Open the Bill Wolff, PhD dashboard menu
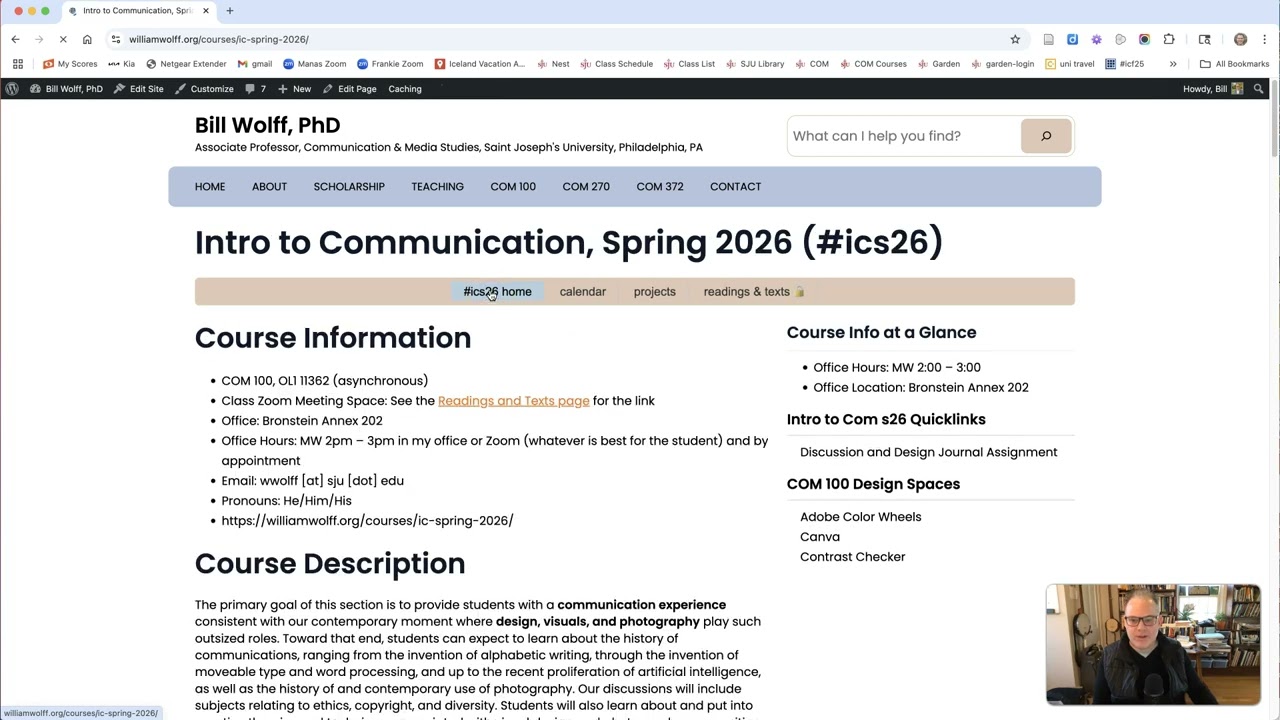This screenshot has height=720, width=1280. [66, 89]
